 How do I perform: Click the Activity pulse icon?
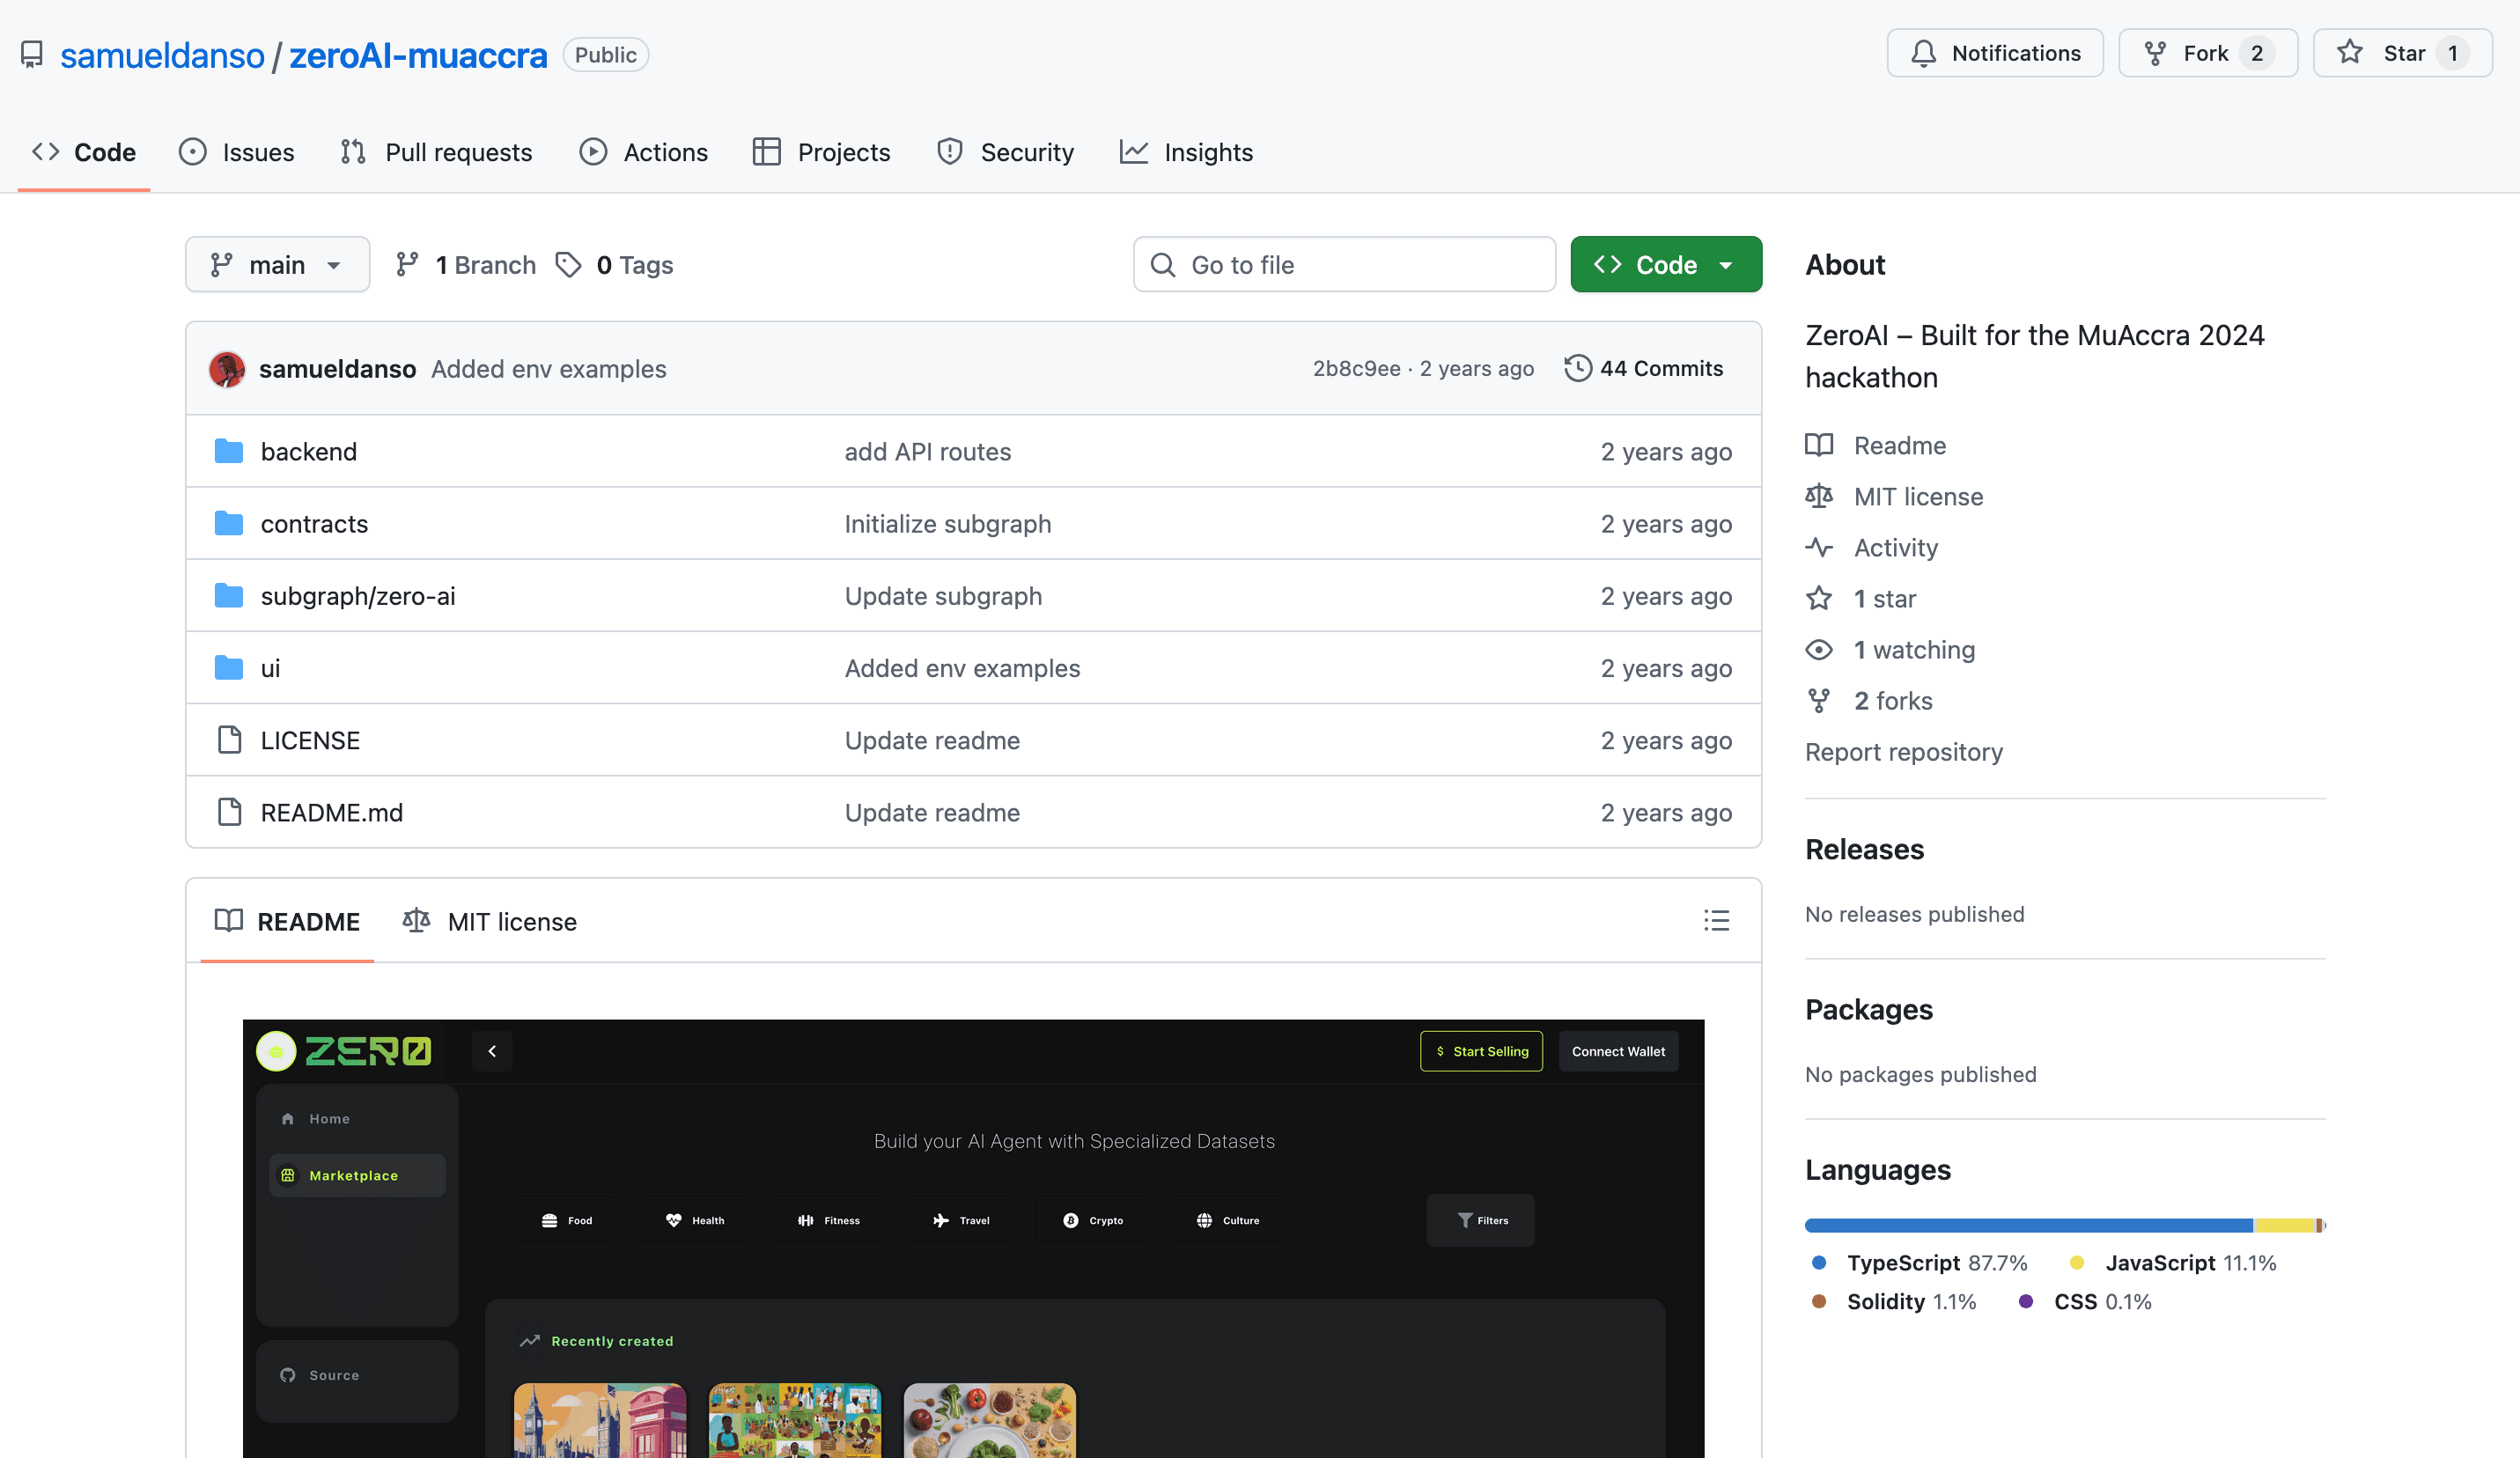coord(1819,548)
